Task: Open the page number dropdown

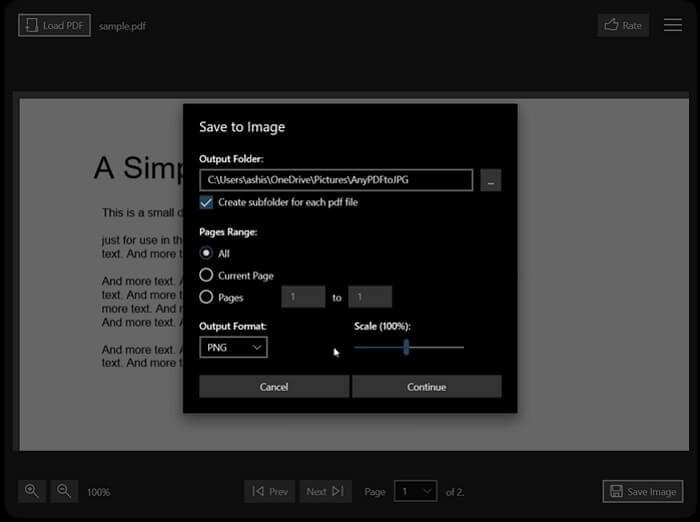Action: (415, 491)
